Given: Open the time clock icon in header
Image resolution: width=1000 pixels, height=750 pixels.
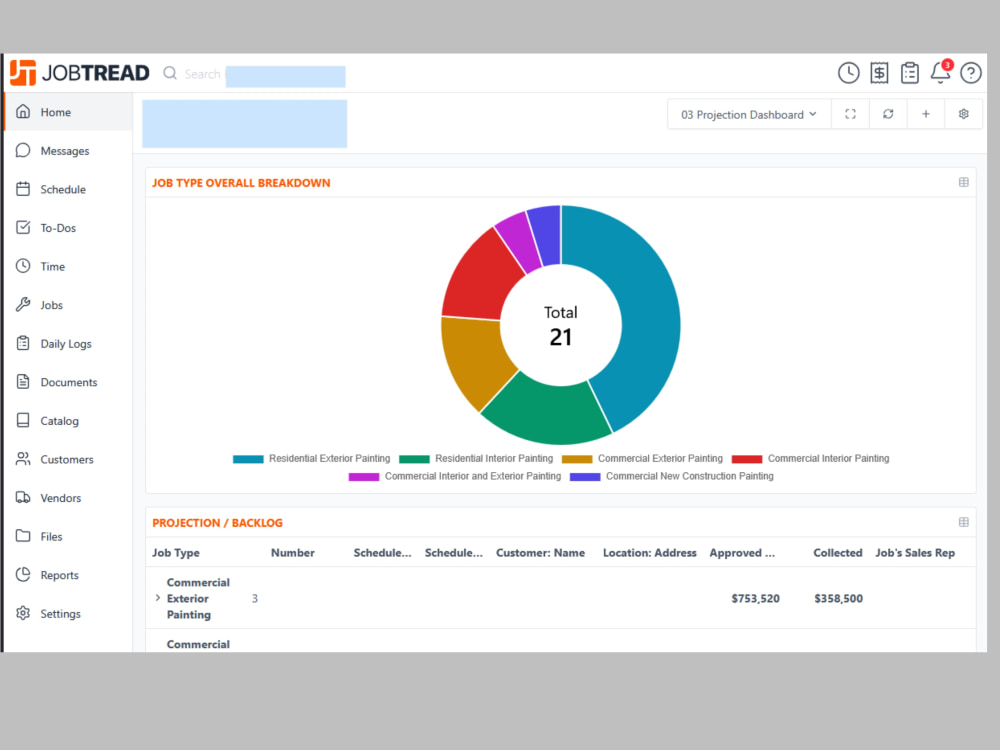Looking at the screenshot, I should pyautogui.click(x=848, y=73).
